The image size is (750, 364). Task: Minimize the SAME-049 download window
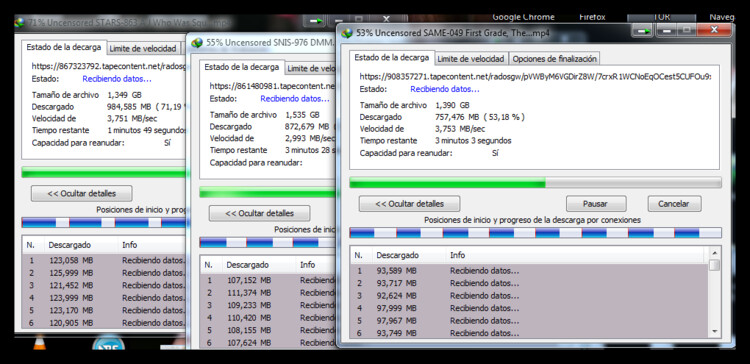click(x=666, y=31)
